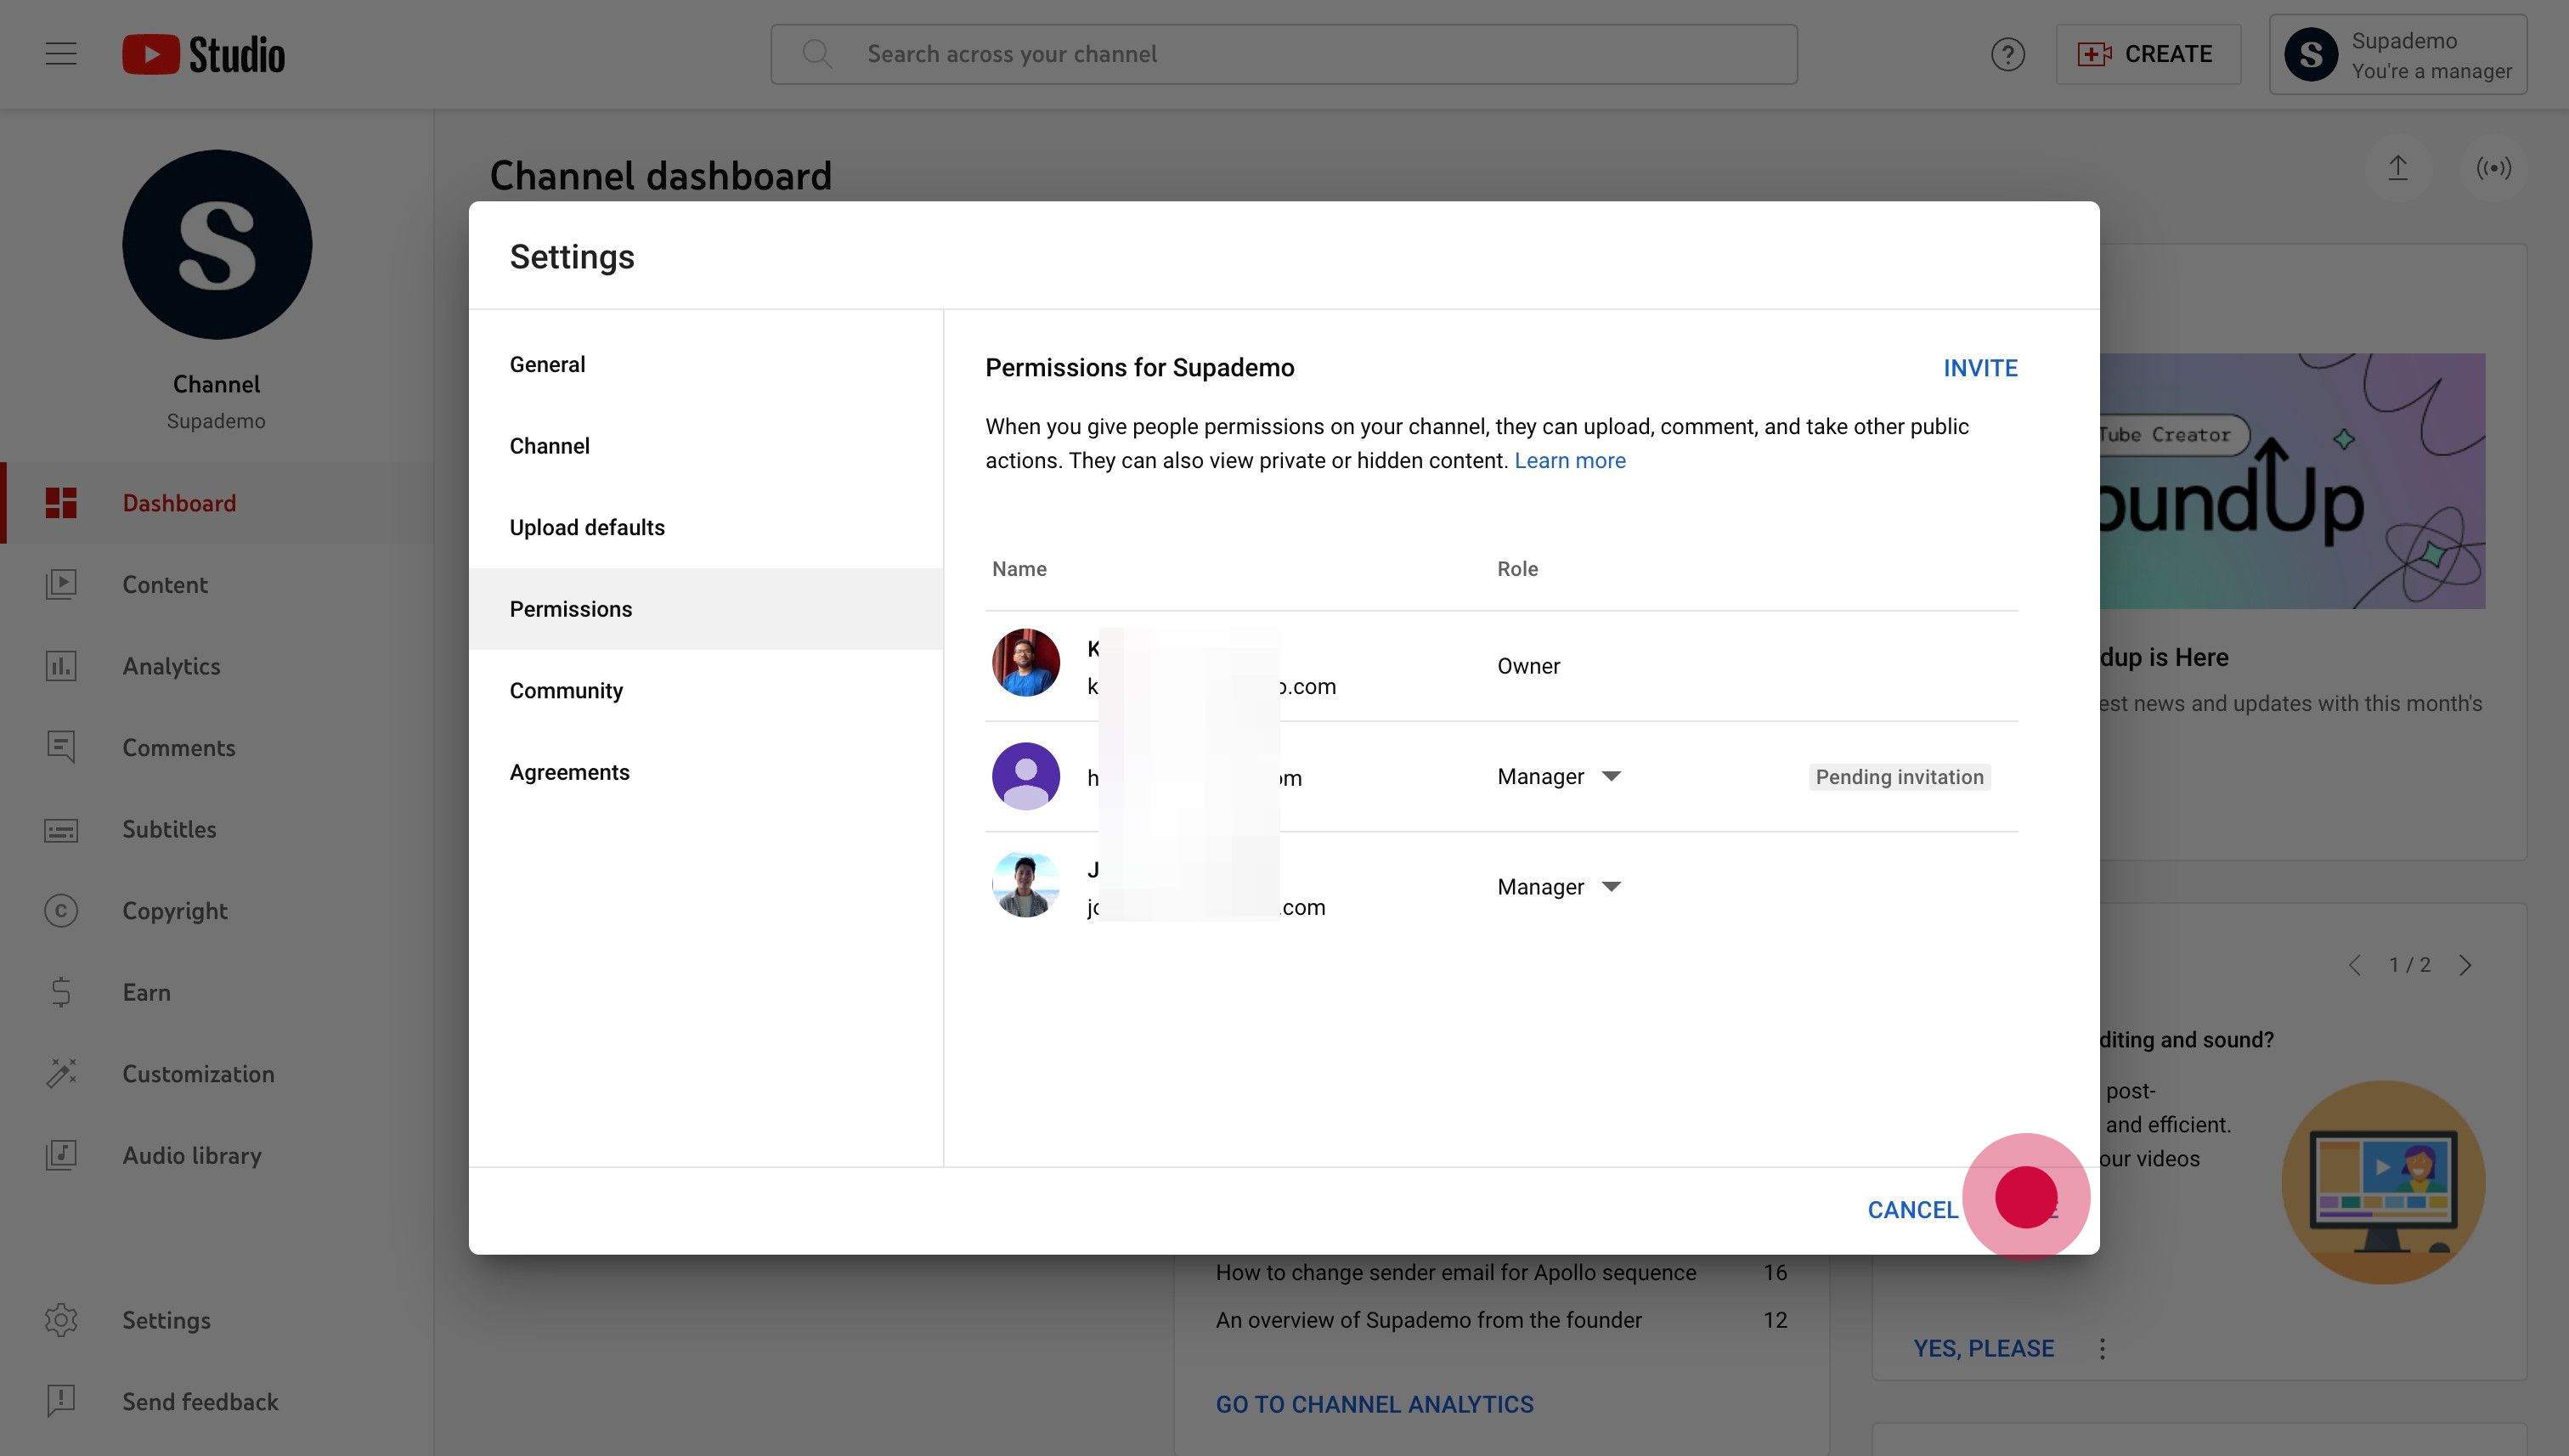
Task: Click the Audio library icon
Action: (x=61, y=1155)
